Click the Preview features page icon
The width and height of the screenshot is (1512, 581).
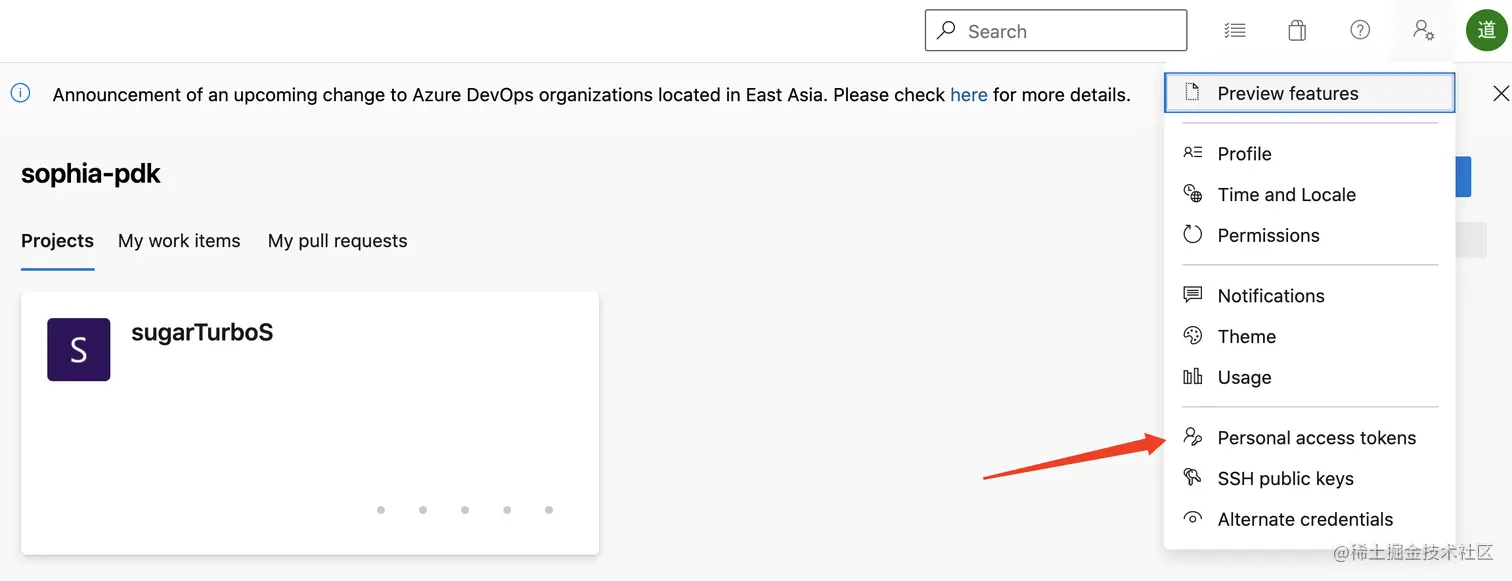pyautogui.click(x=1192, y=93)
